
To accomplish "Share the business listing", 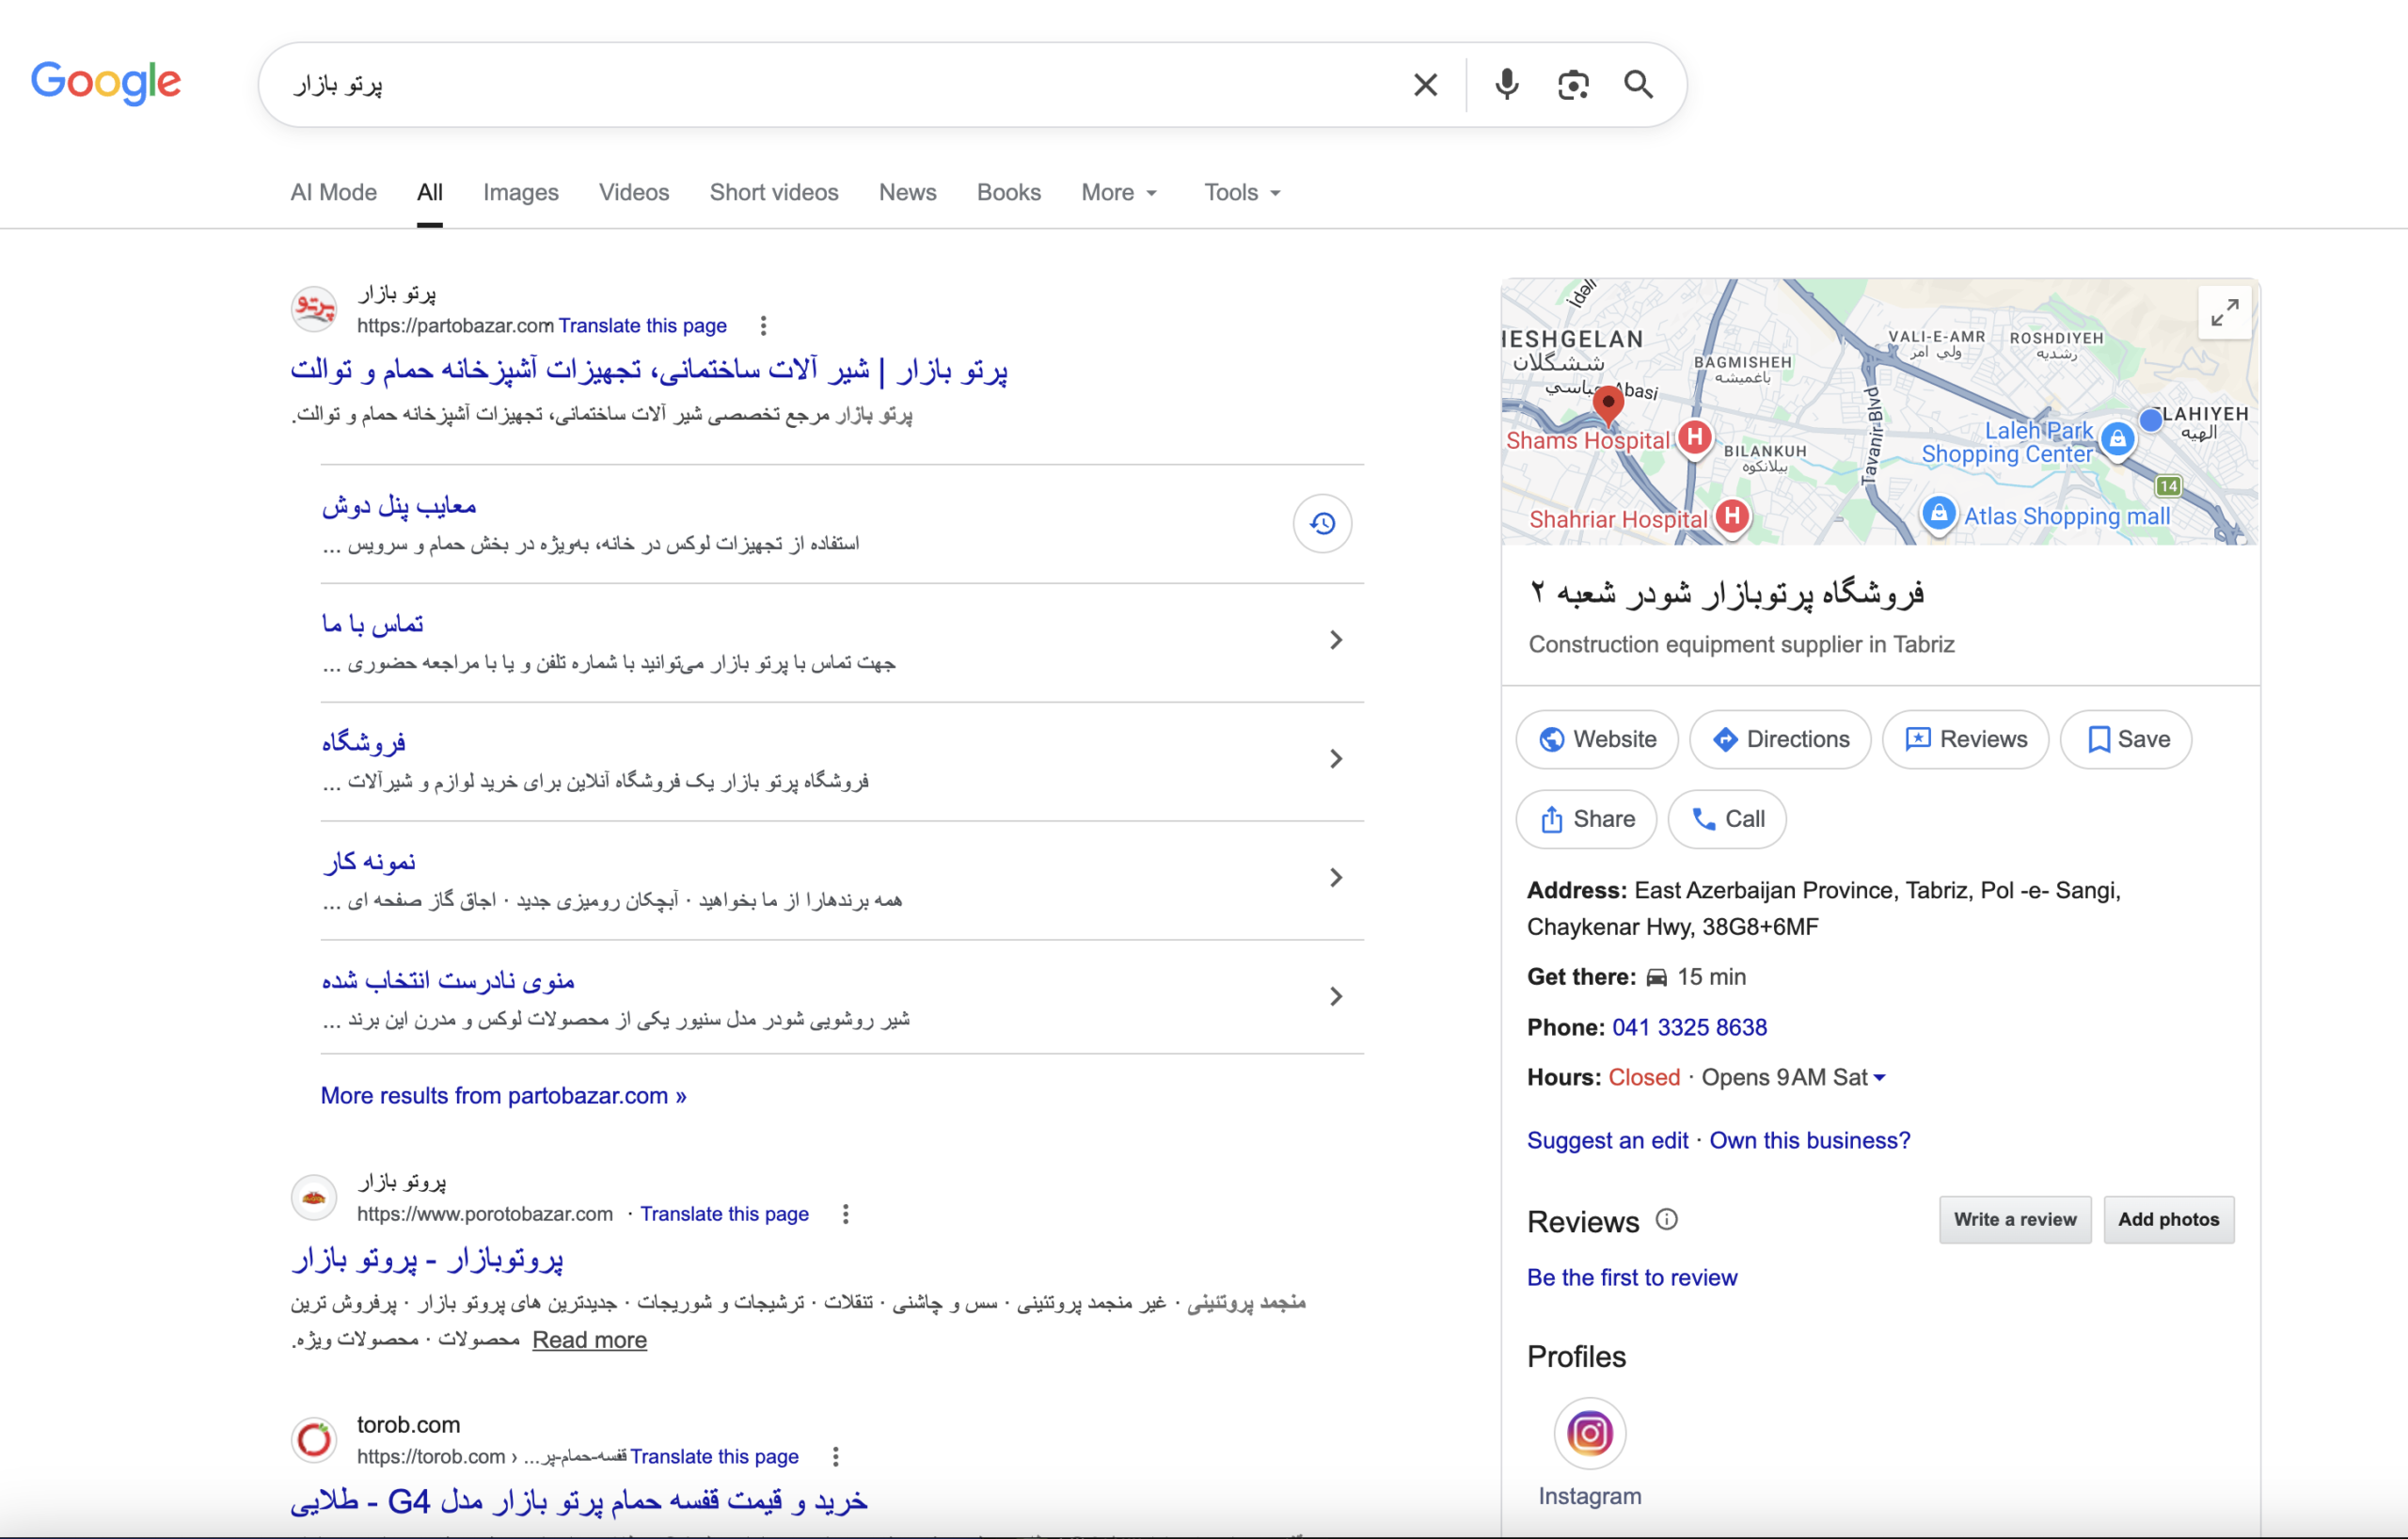I will click(1586, 820).
